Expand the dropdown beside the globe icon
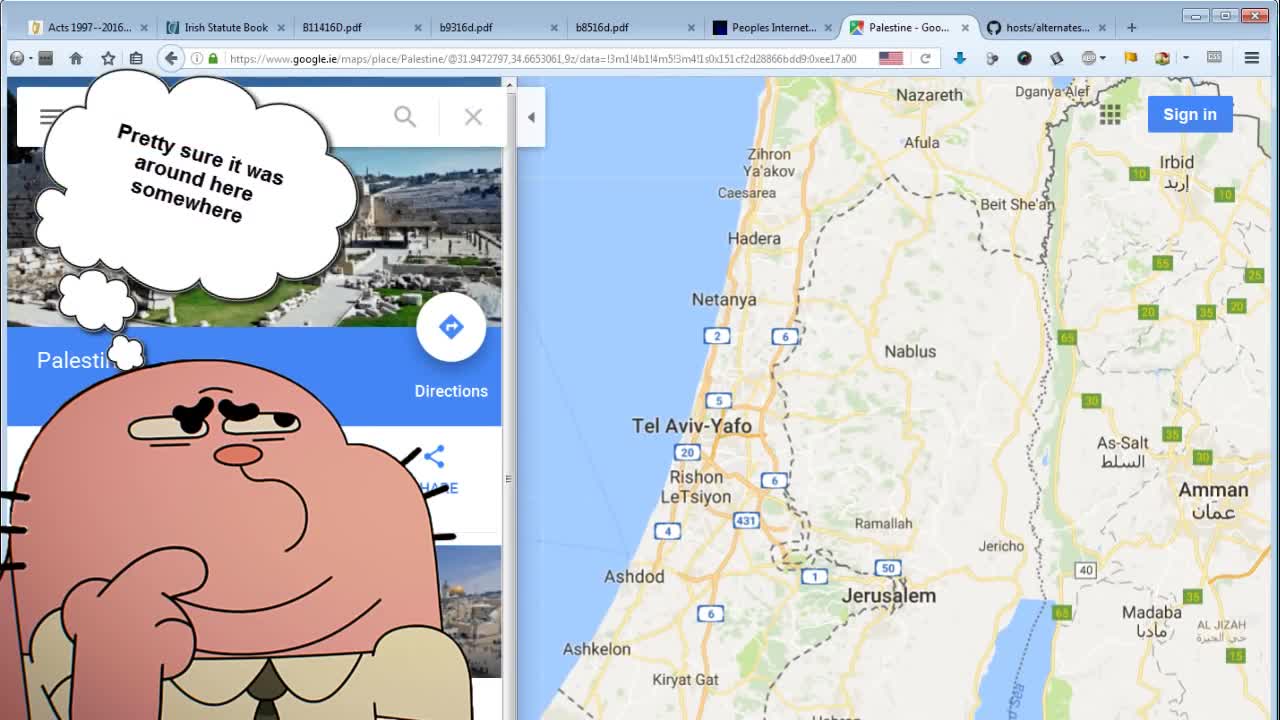The height and width of the screenshot is (720, 1280). pos(1102,59)
